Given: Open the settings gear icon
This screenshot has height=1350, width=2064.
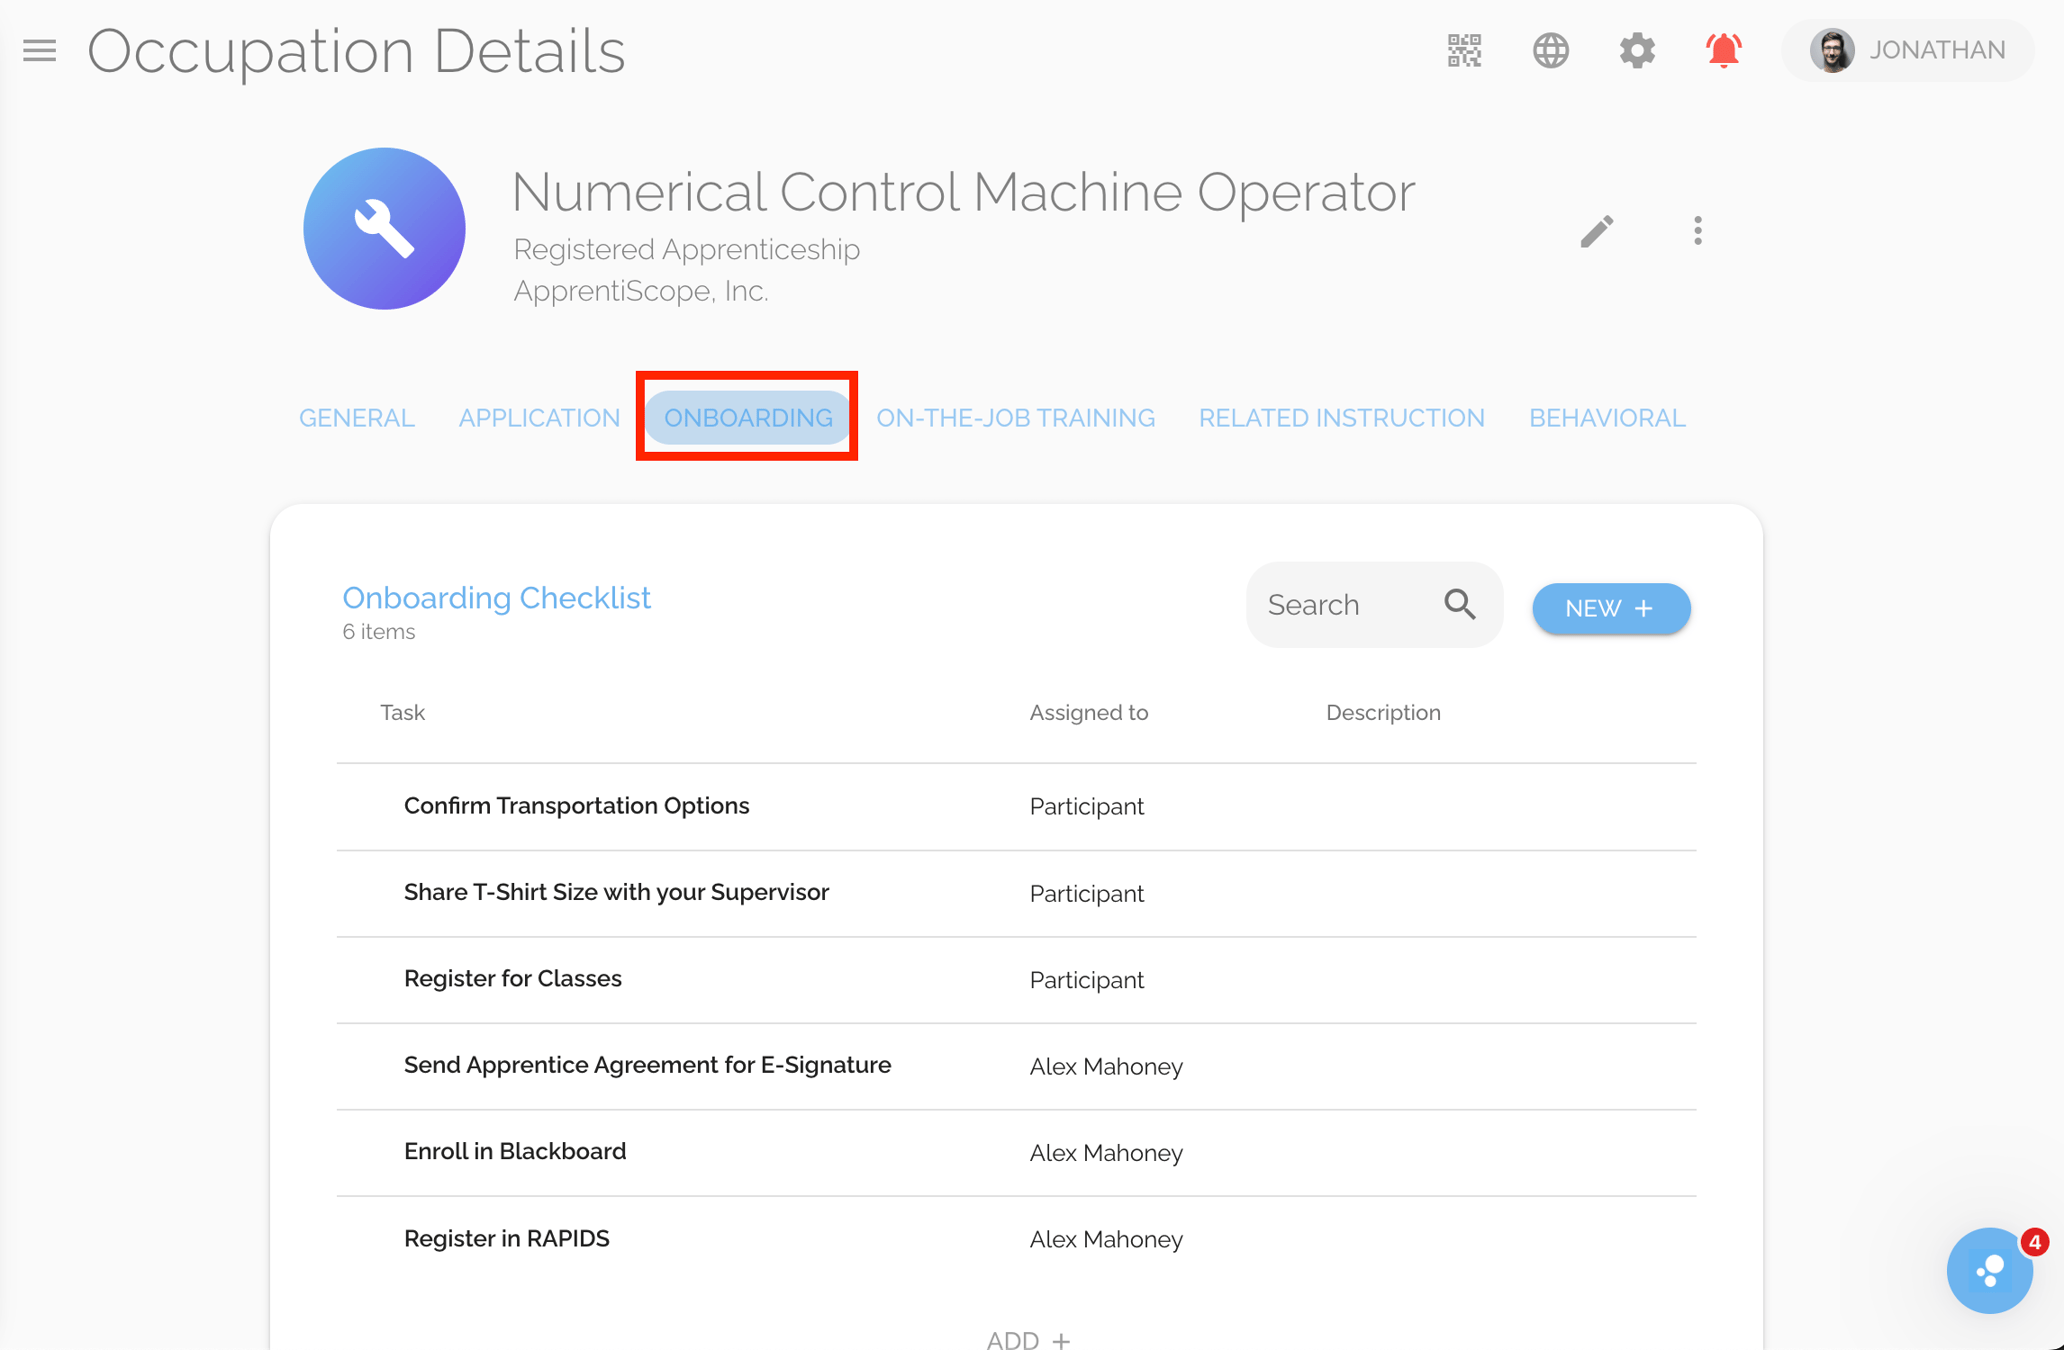Looking at the screenshot, I should coord(1636,51).
